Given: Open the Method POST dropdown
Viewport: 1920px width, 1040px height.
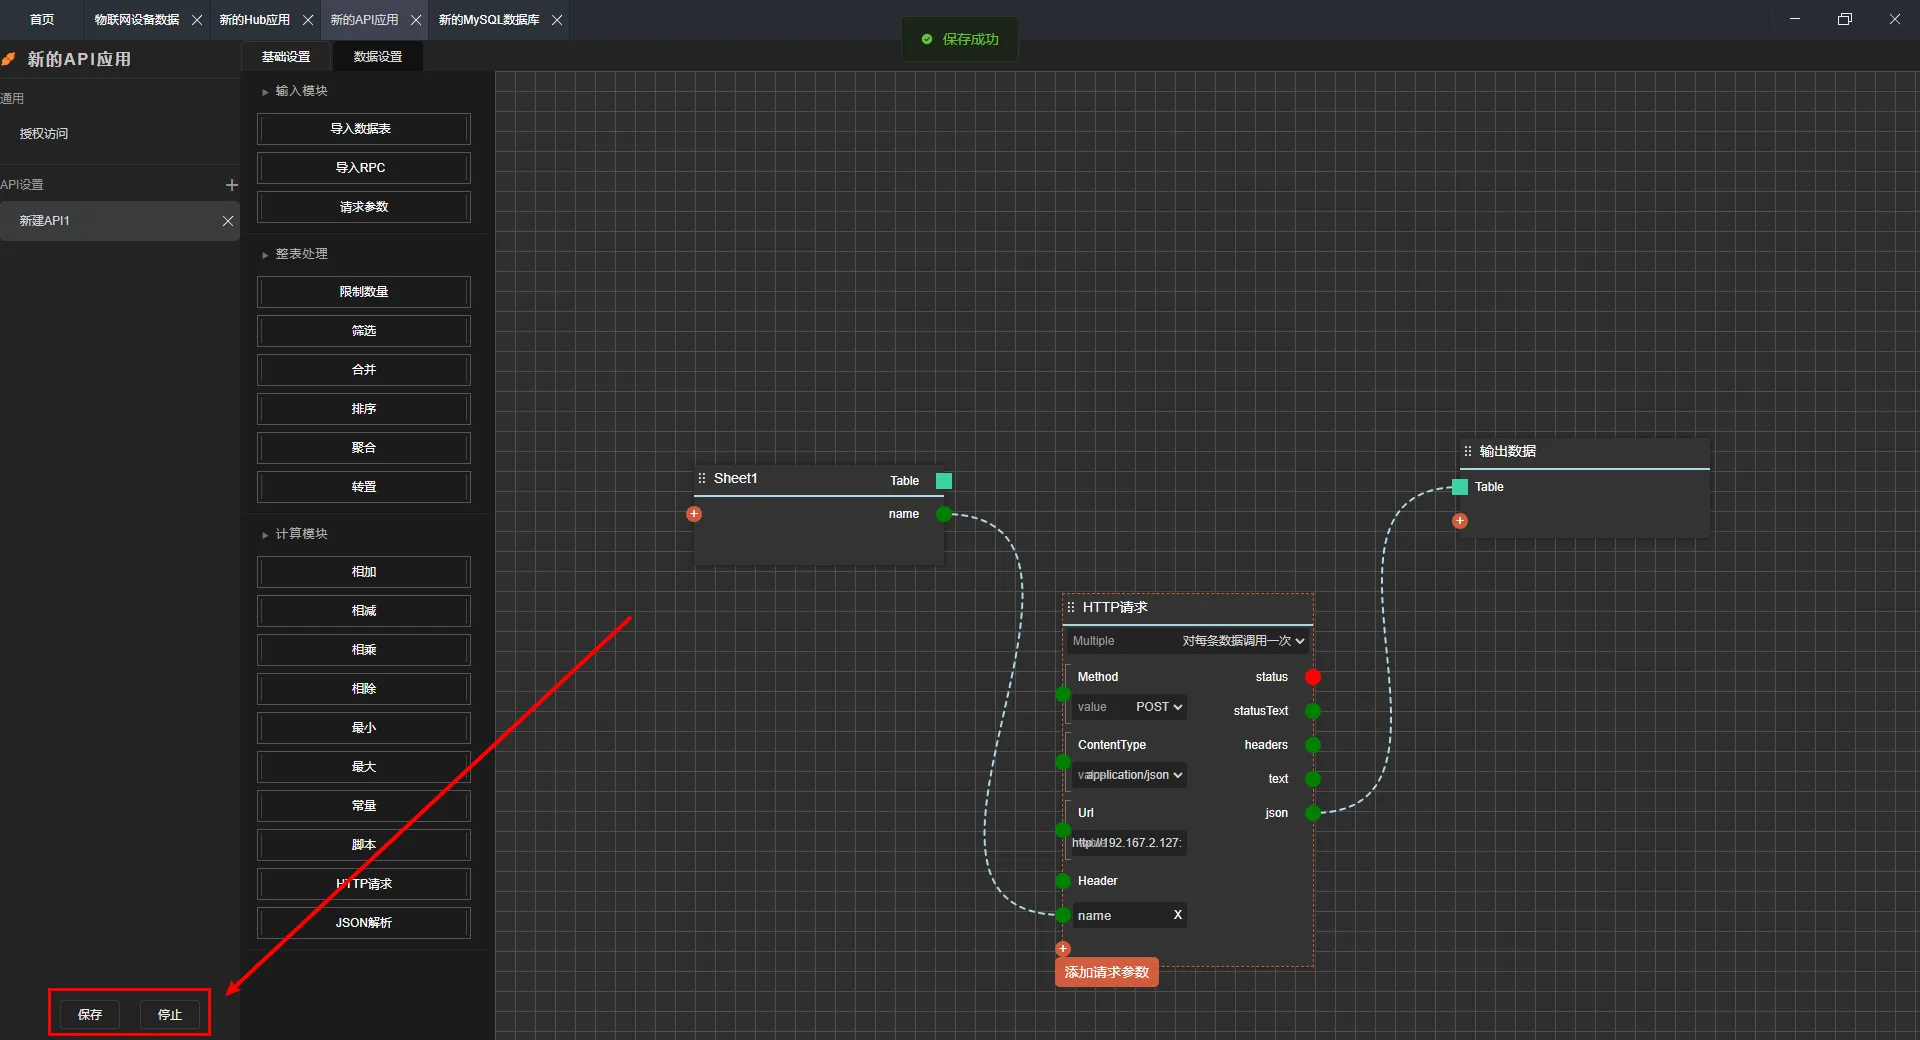Looking at the screenshot, I should (x=1158, y=707).
